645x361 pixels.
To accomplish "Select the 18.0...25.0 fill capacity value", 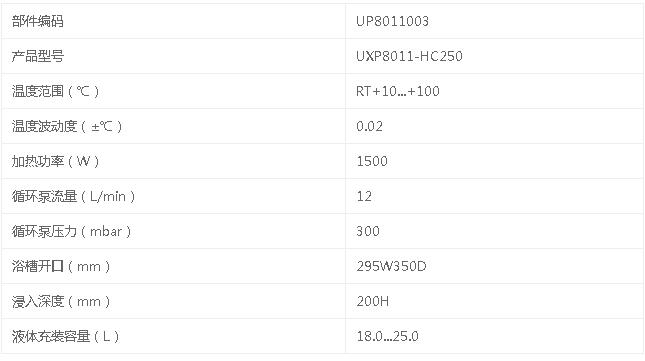I will (387, 336).
